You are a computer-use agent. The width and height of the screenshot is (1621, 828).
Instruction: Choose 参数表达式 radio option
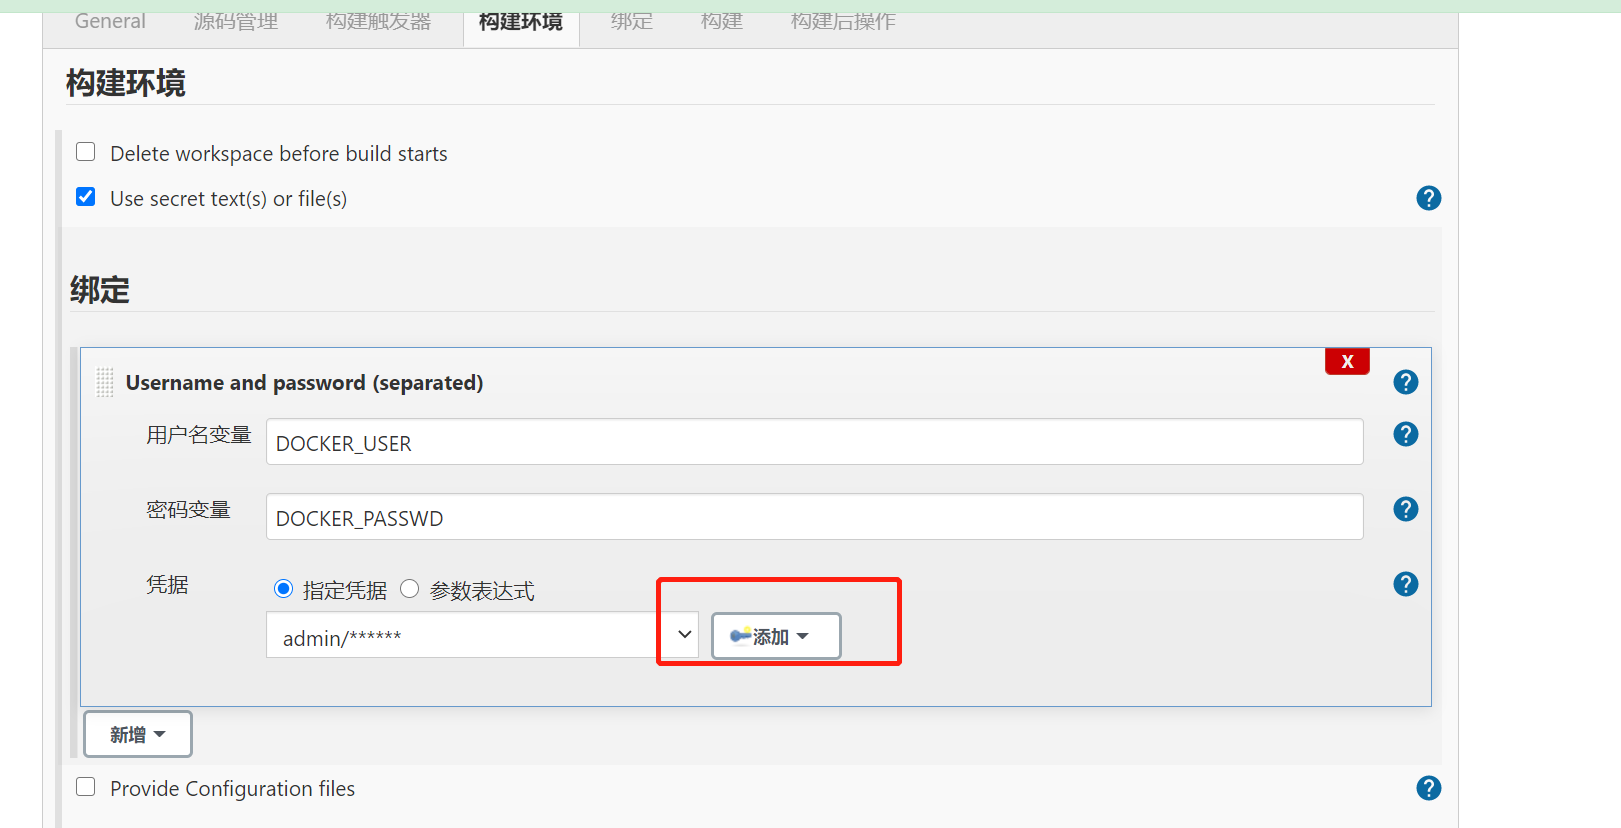point(409,589)
